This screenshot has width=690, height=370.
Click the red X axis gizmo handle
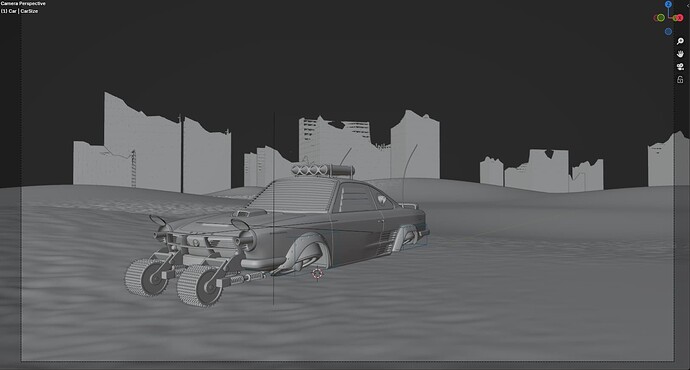(x=680, y=18)
